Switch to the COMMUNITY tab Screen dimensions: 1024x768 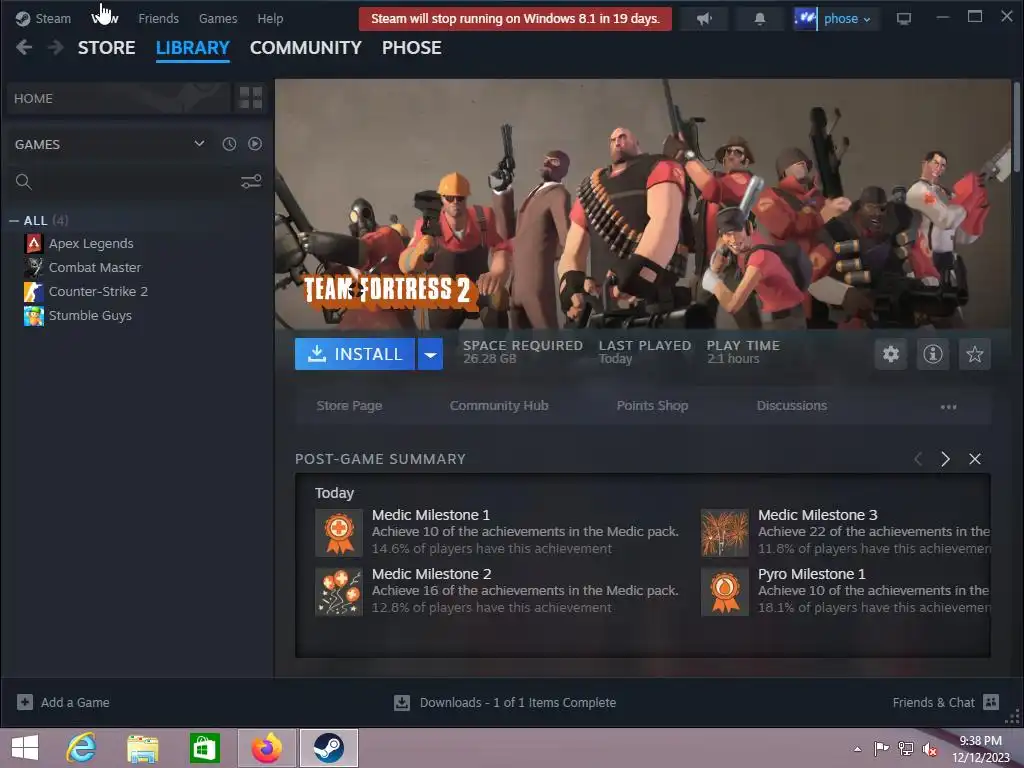pos(306,48)
